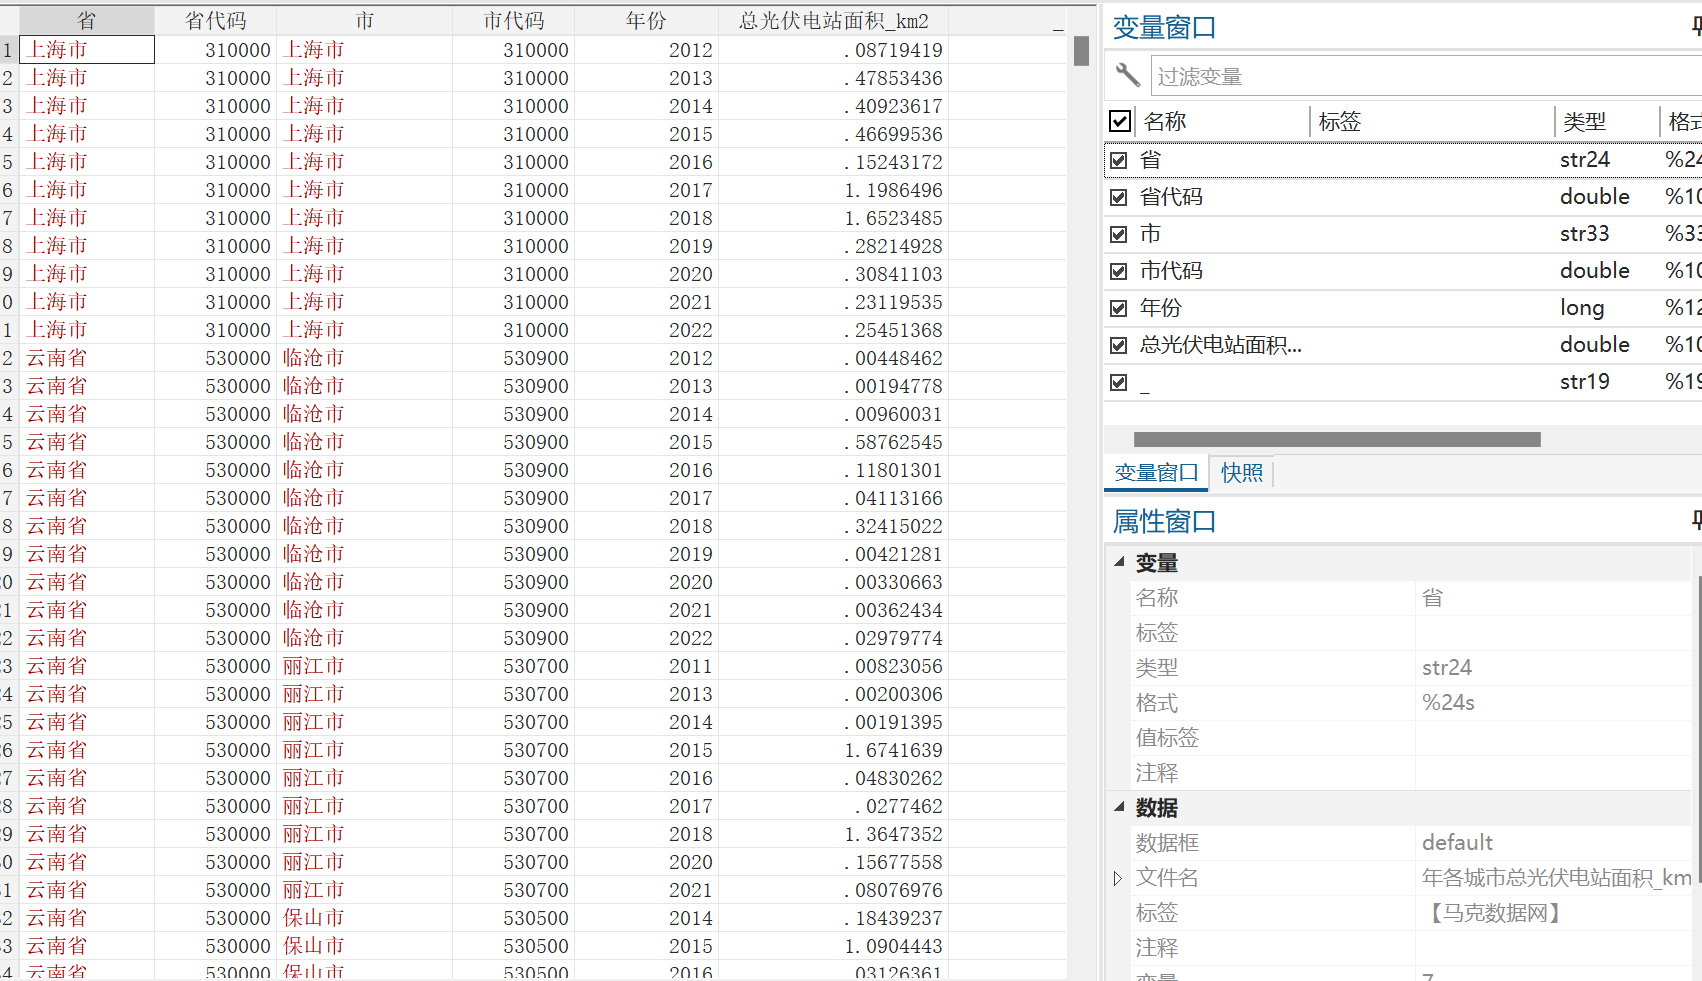Select the 年份 variable name in the variable list

click(x=1161, y=308)
